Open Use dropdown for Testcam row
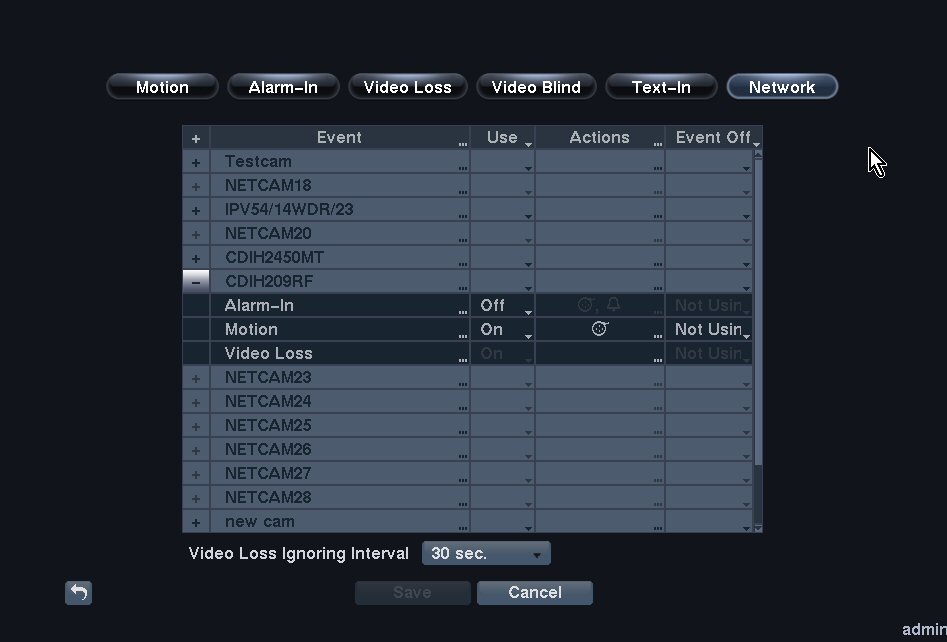Screen dimensions: 947x642 503,162
